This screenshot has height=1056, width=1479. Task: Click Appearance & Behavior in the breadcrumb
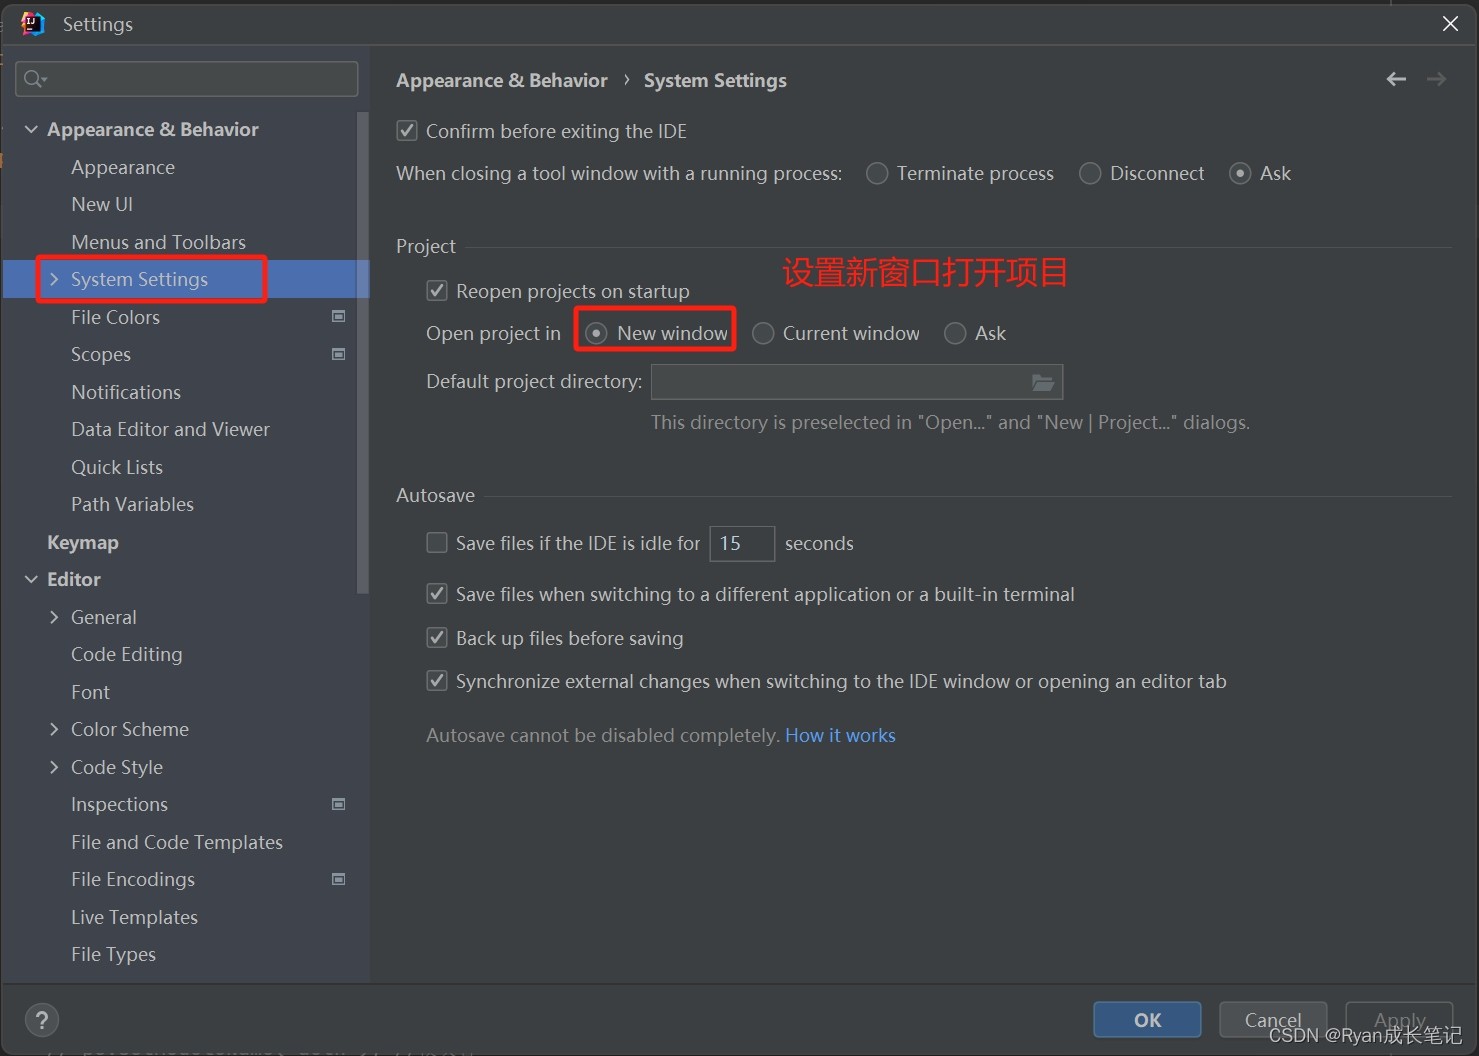click(x=502, y=80)
